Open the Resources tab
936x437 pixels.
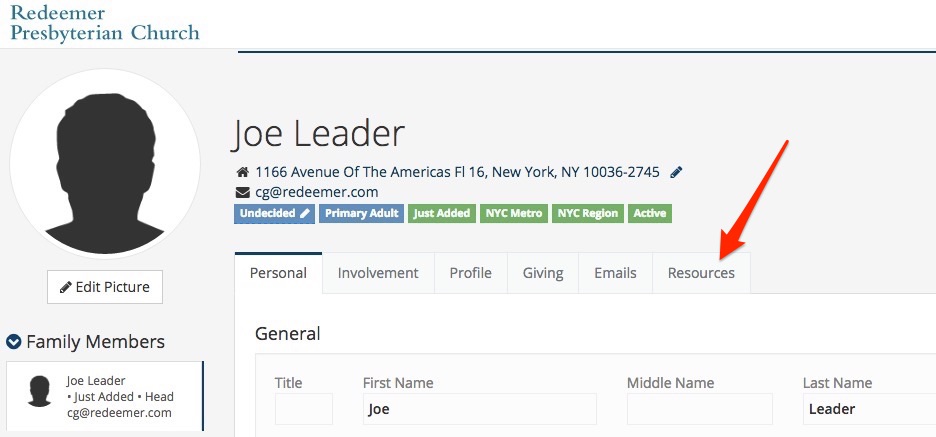(701, 273)
